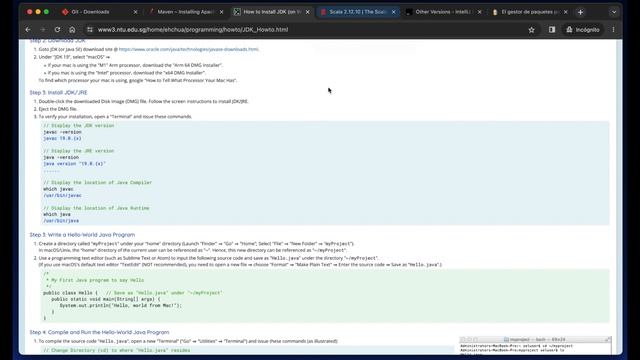Click the 'Eject the DMG file' step
The width and height of the screenshot is (640, 360).
coord(58,109)
